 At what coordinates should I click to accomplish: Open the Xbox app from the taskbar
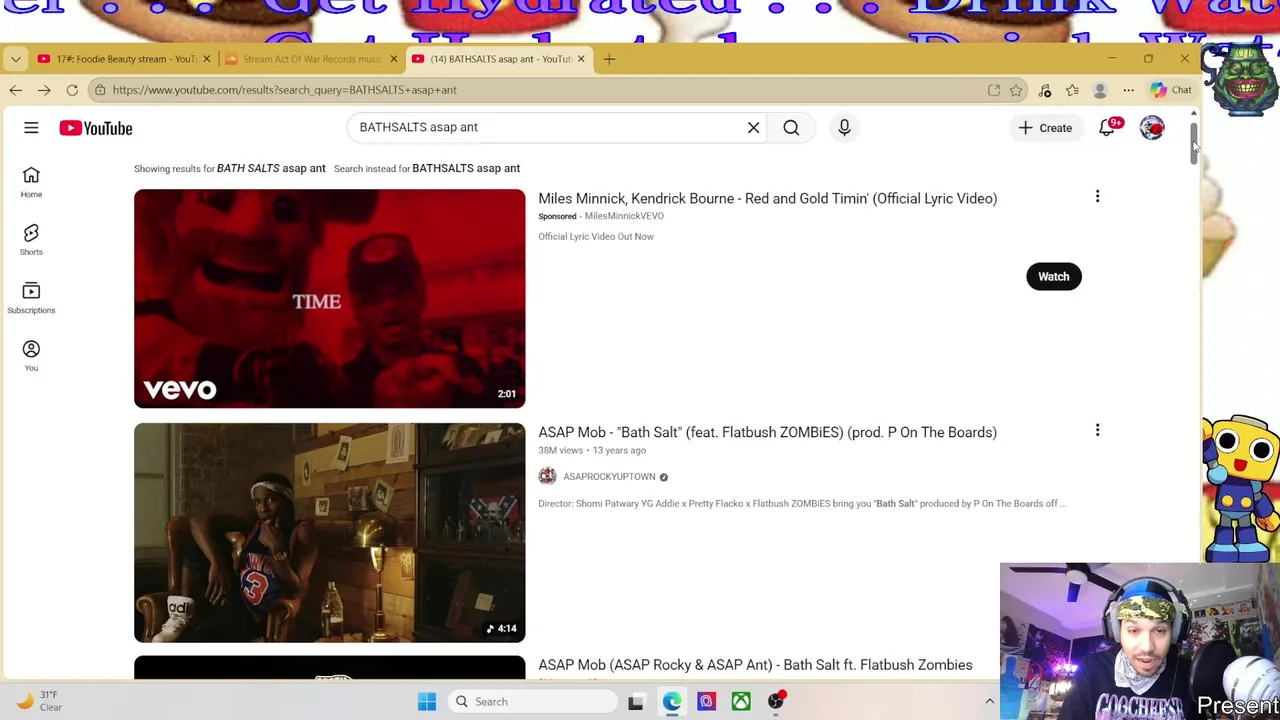tap(741, 702)
